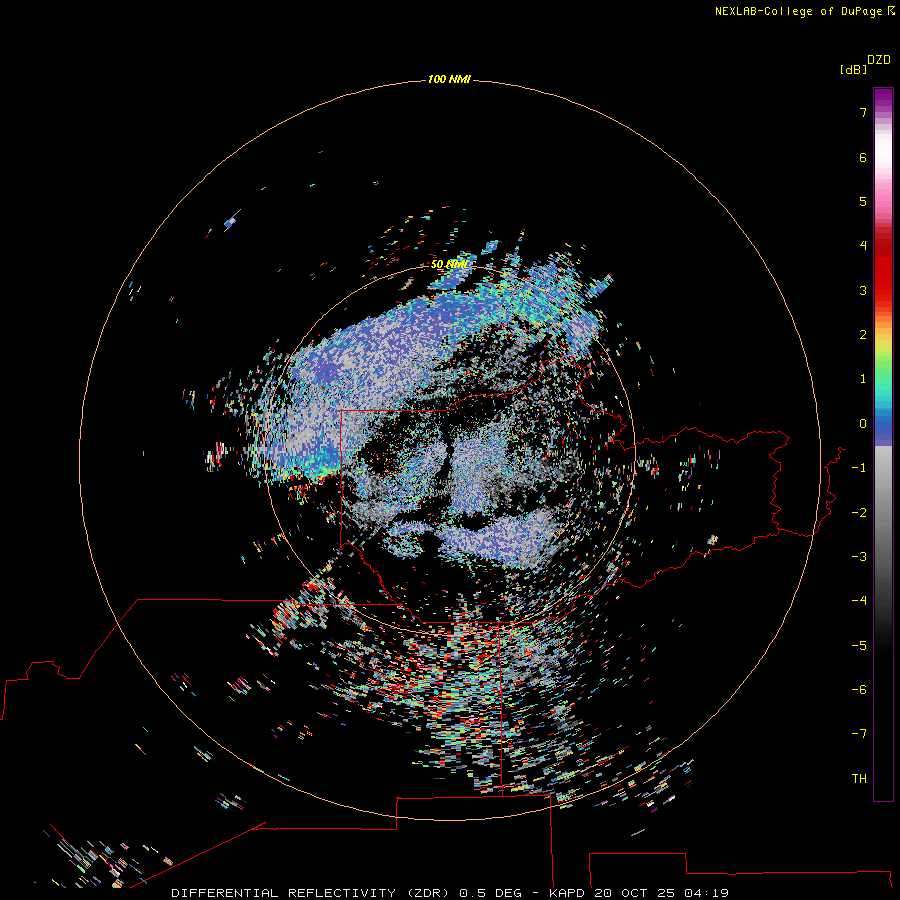Click the colorbar value 7 label
This screenshot has width=900, height=900.
(863, 113)
